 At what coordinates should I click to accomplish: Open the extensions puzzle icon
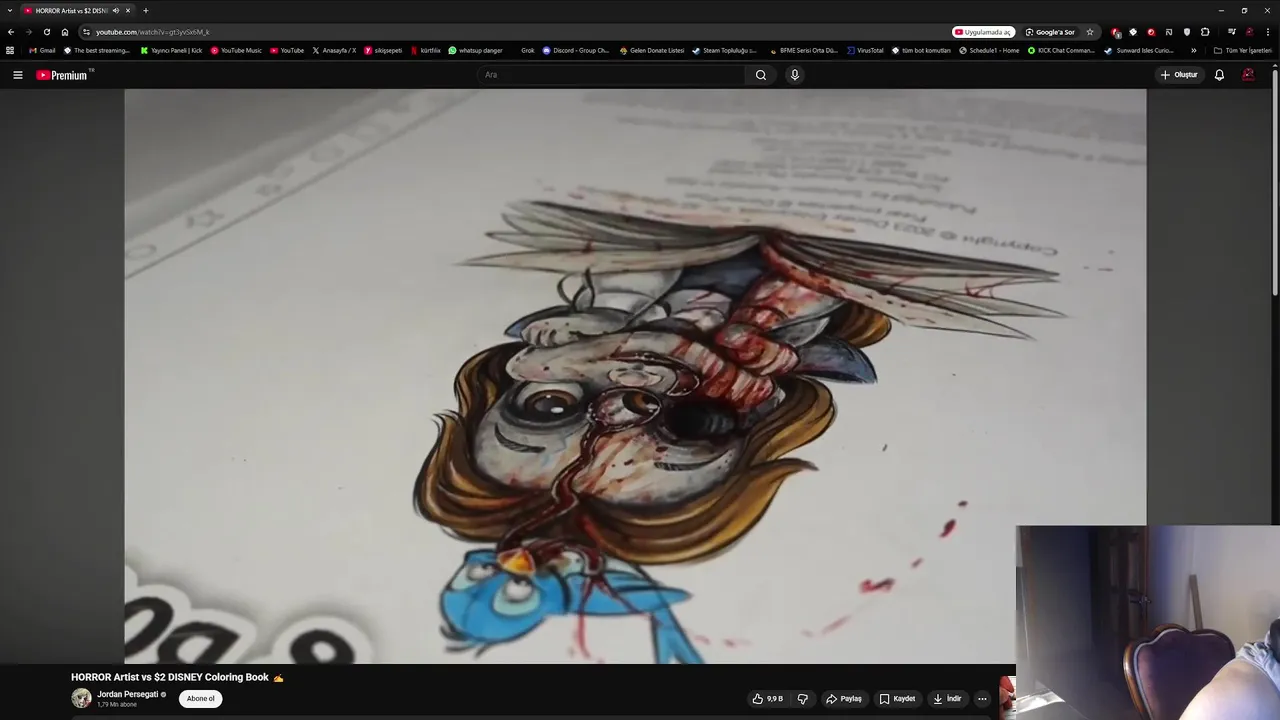[x=1205, y=32]
